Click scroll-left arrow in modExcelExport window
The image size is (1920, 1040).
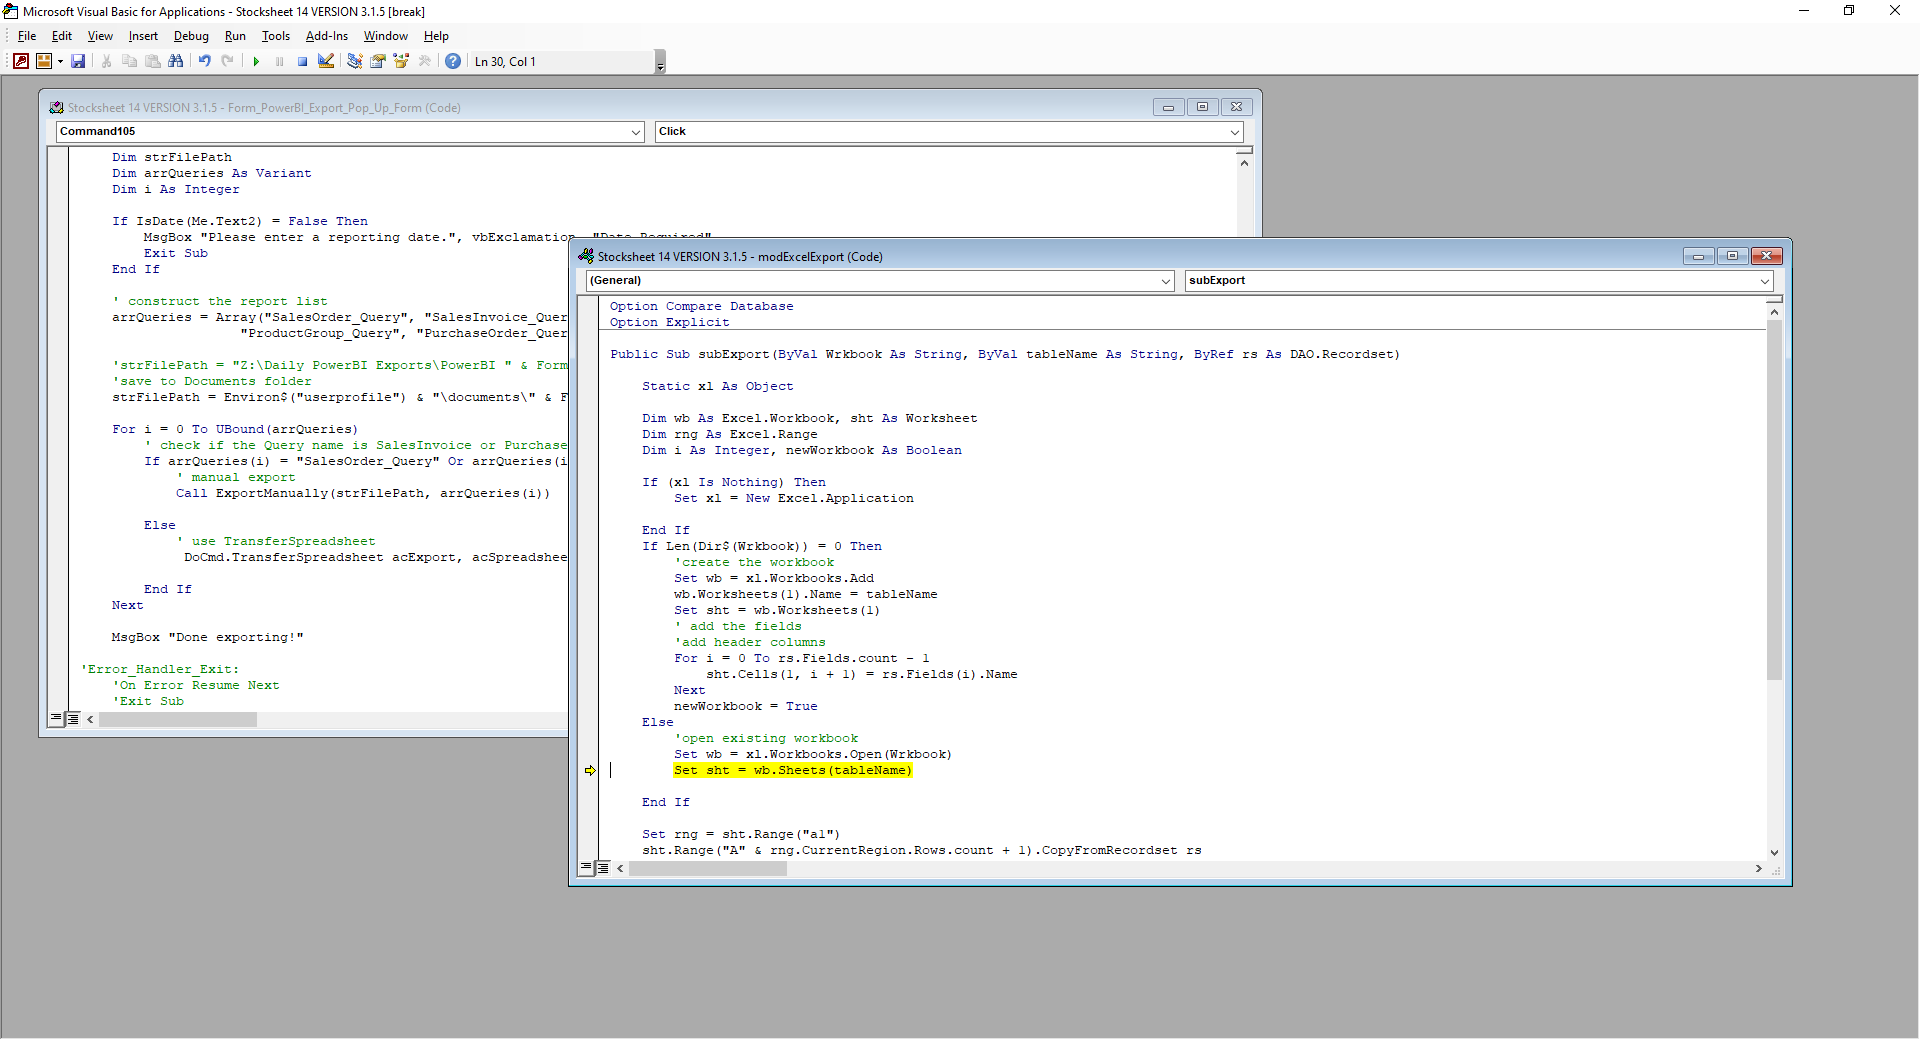(x=620, y=868)
